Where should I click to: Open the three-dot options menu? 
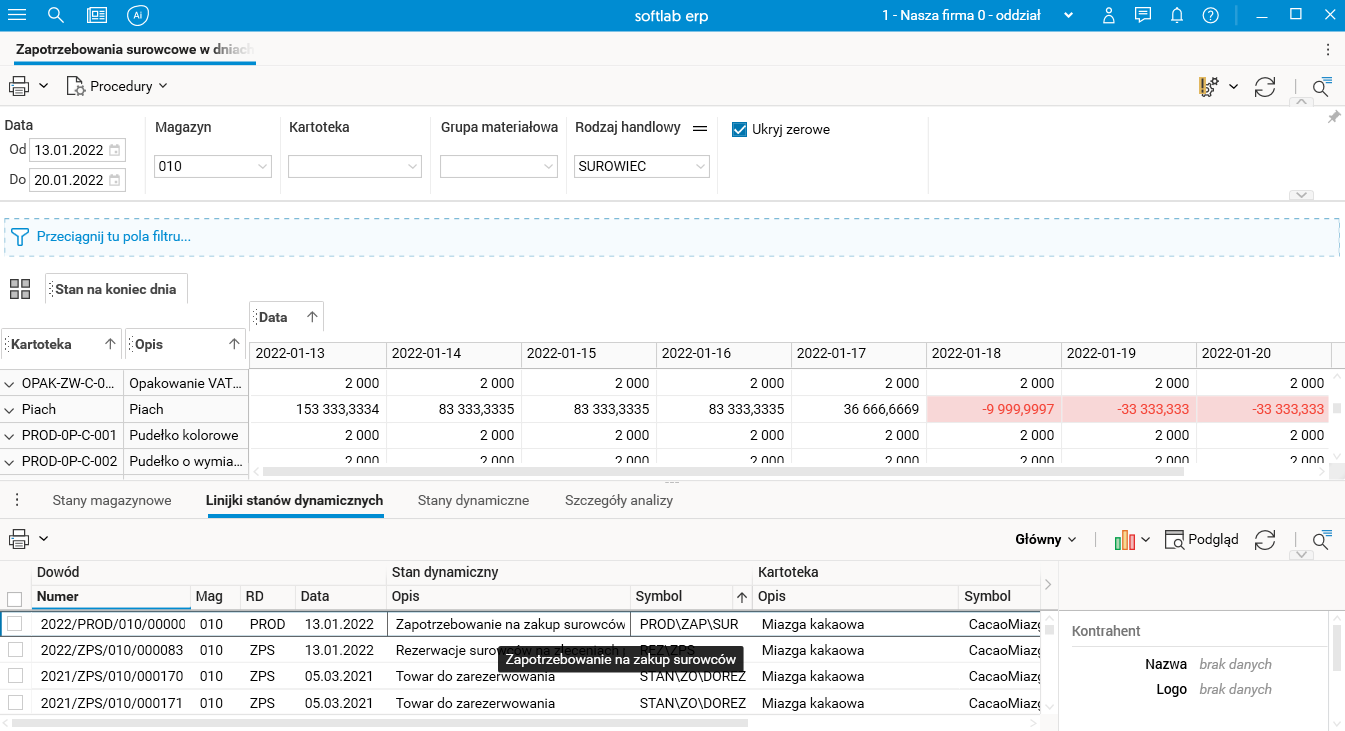tap(1328, 49)
